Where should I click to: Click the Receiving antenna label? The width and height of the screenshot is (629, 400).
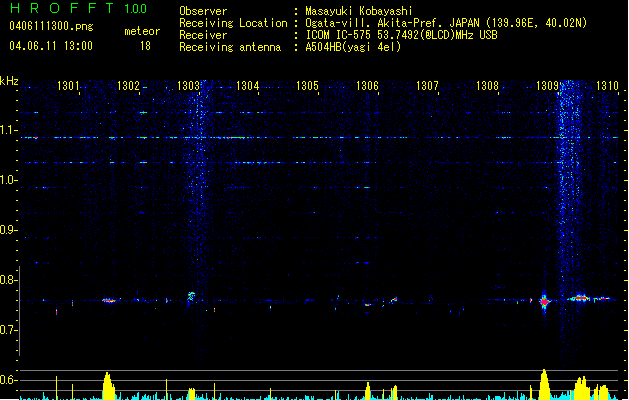tap(230, 47)
